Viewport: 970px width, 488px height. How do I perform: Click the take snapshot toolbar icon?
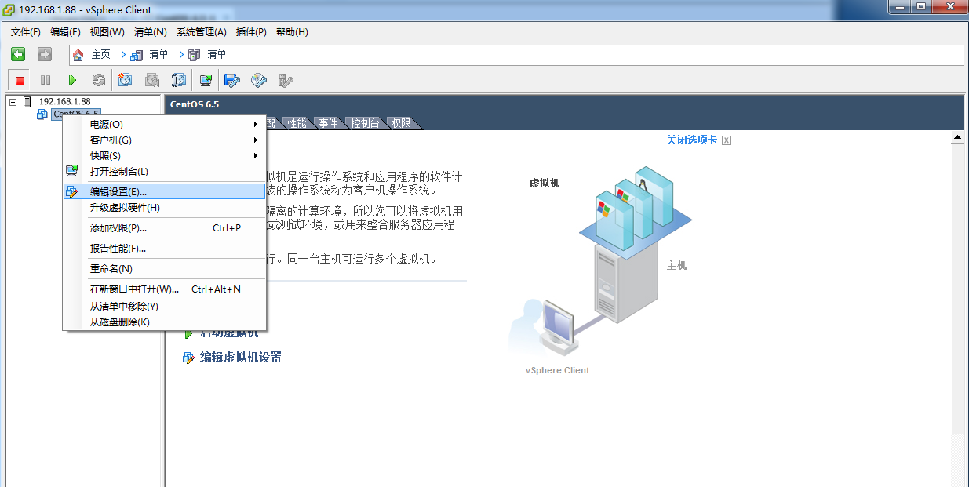click(x=125, y=80)
